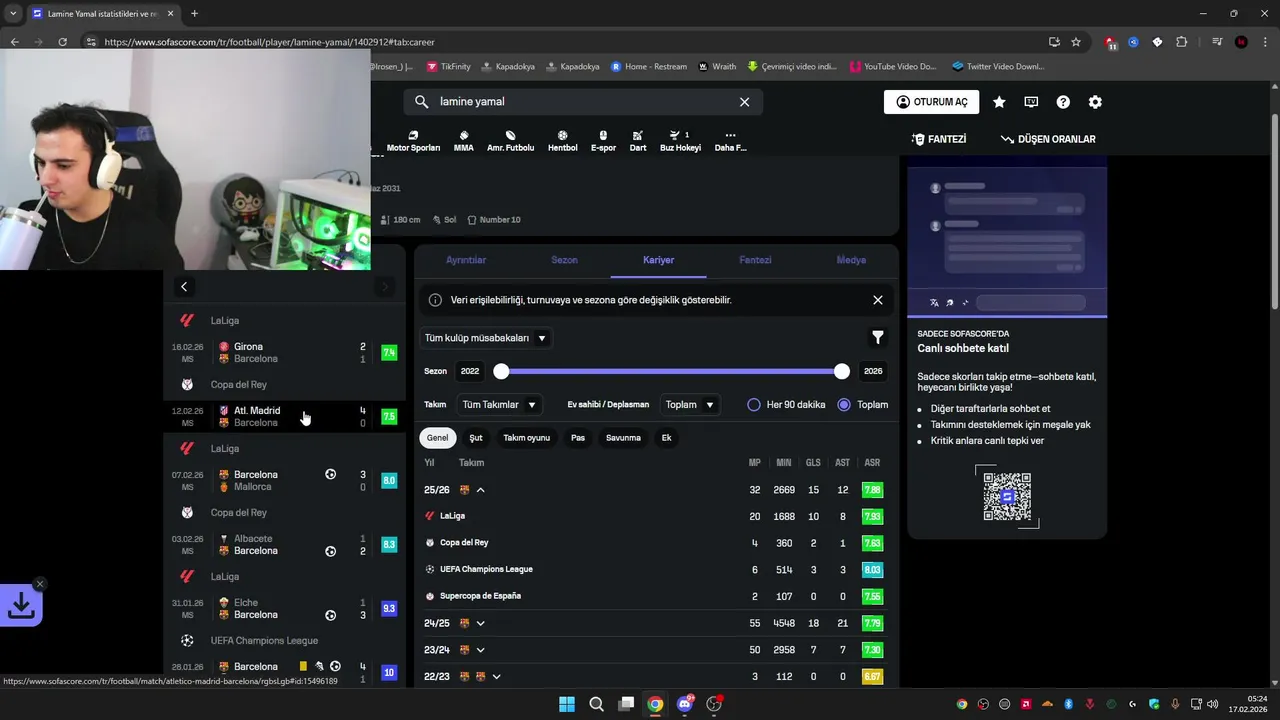
Task: Click UEFA Champions League career row
Action: (654, 569)
